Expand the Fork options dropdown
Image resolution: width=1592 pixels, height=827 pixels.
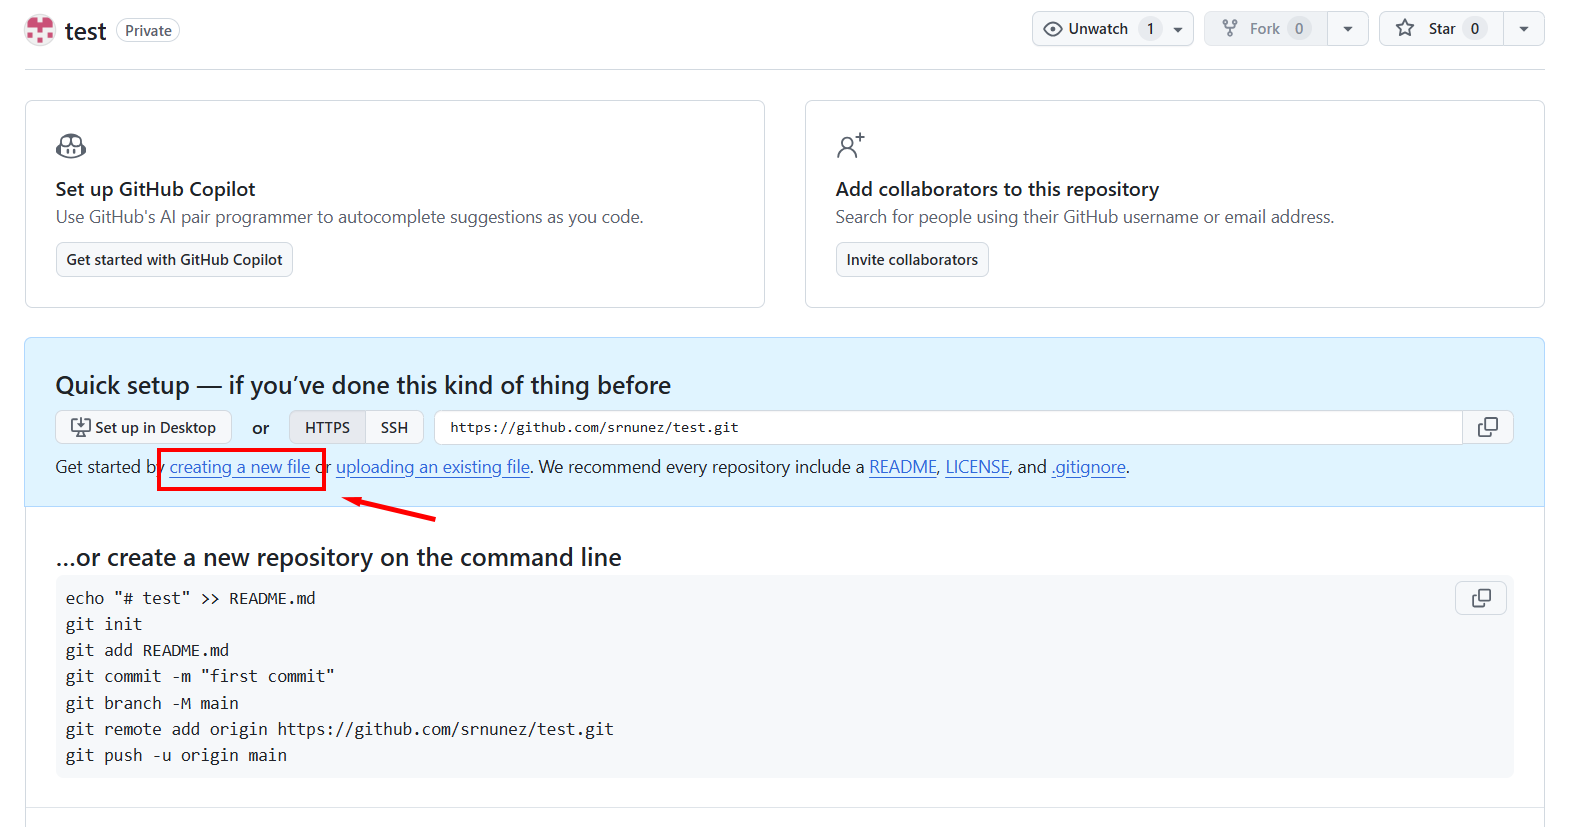tap(1348, 29)
